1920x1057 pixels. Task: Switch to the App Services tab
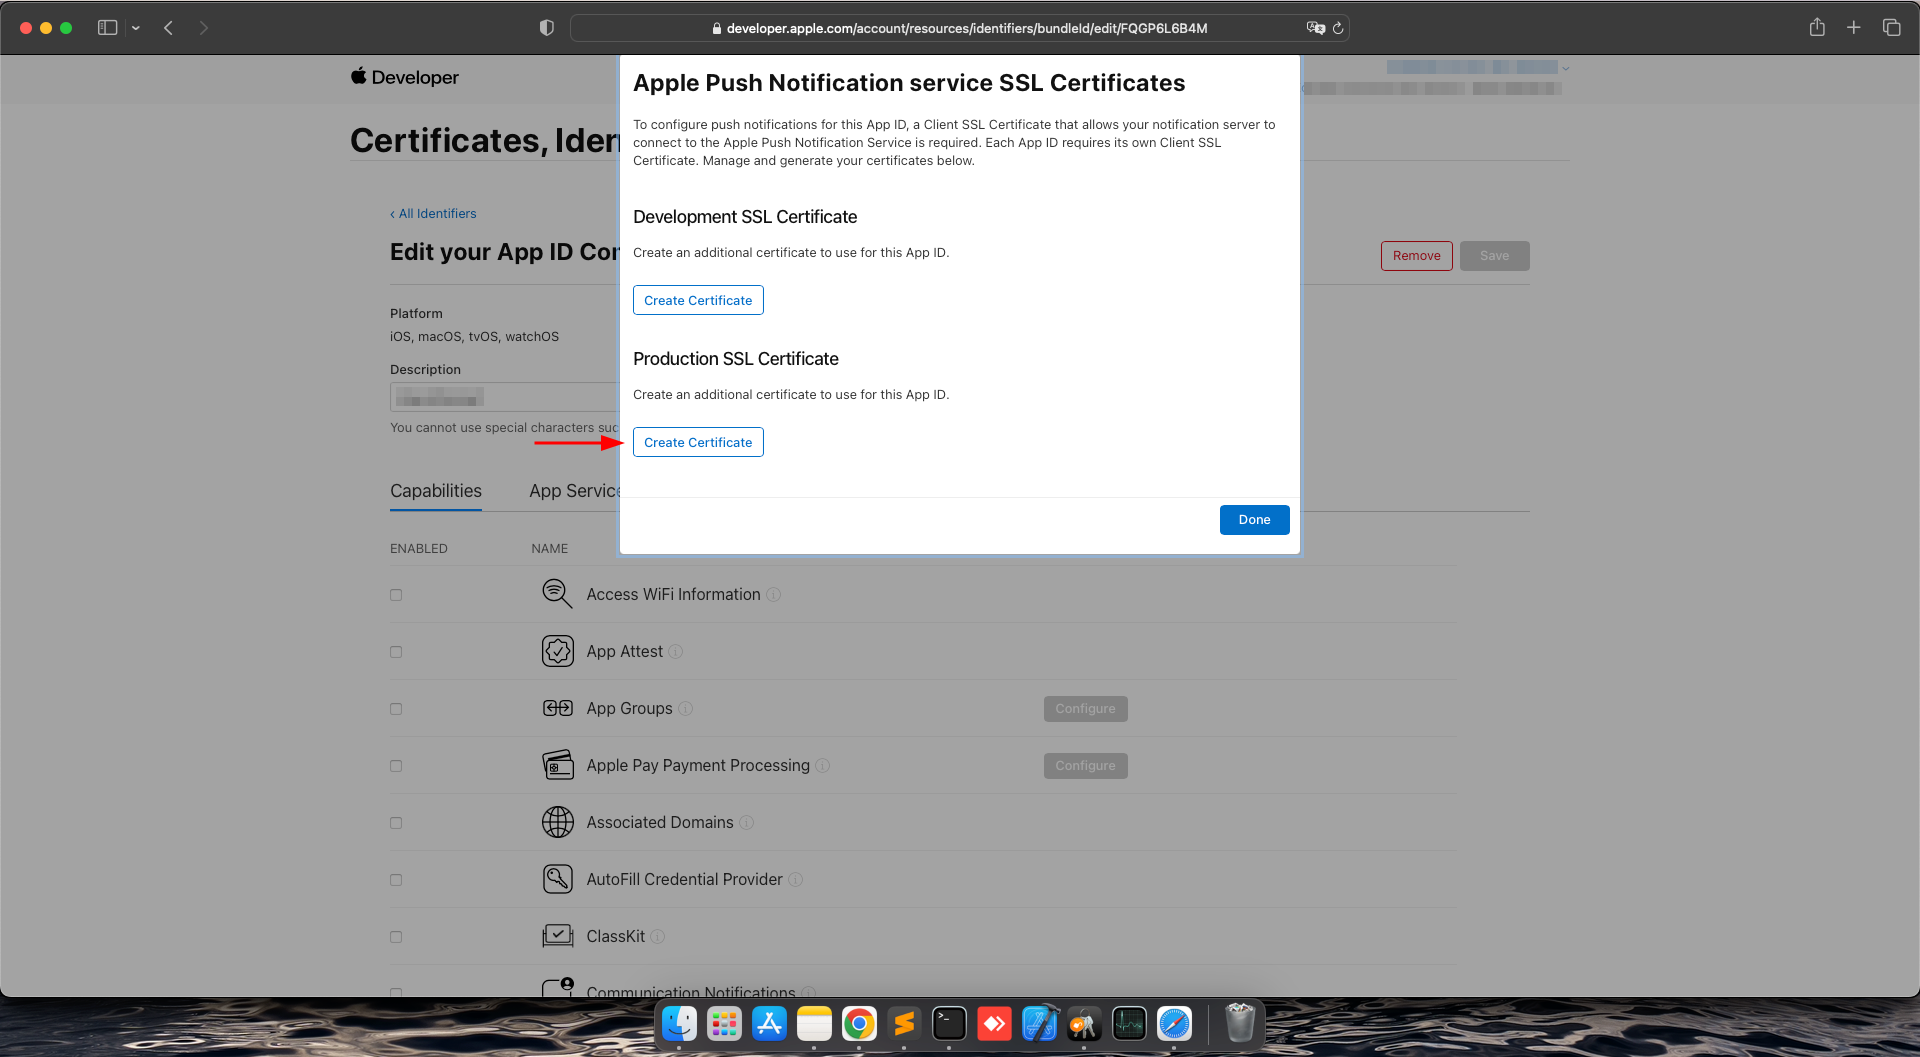(574, 491)
